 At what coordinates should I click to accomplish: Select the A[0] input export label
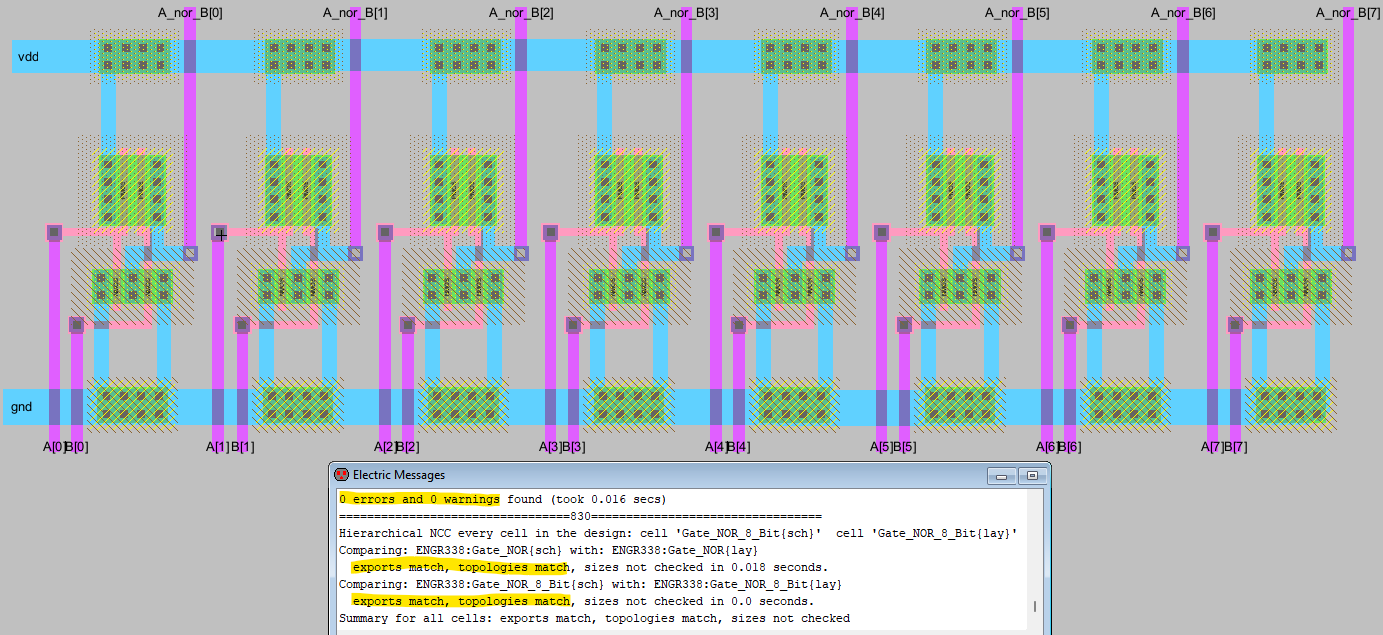(x=52, y=447)
